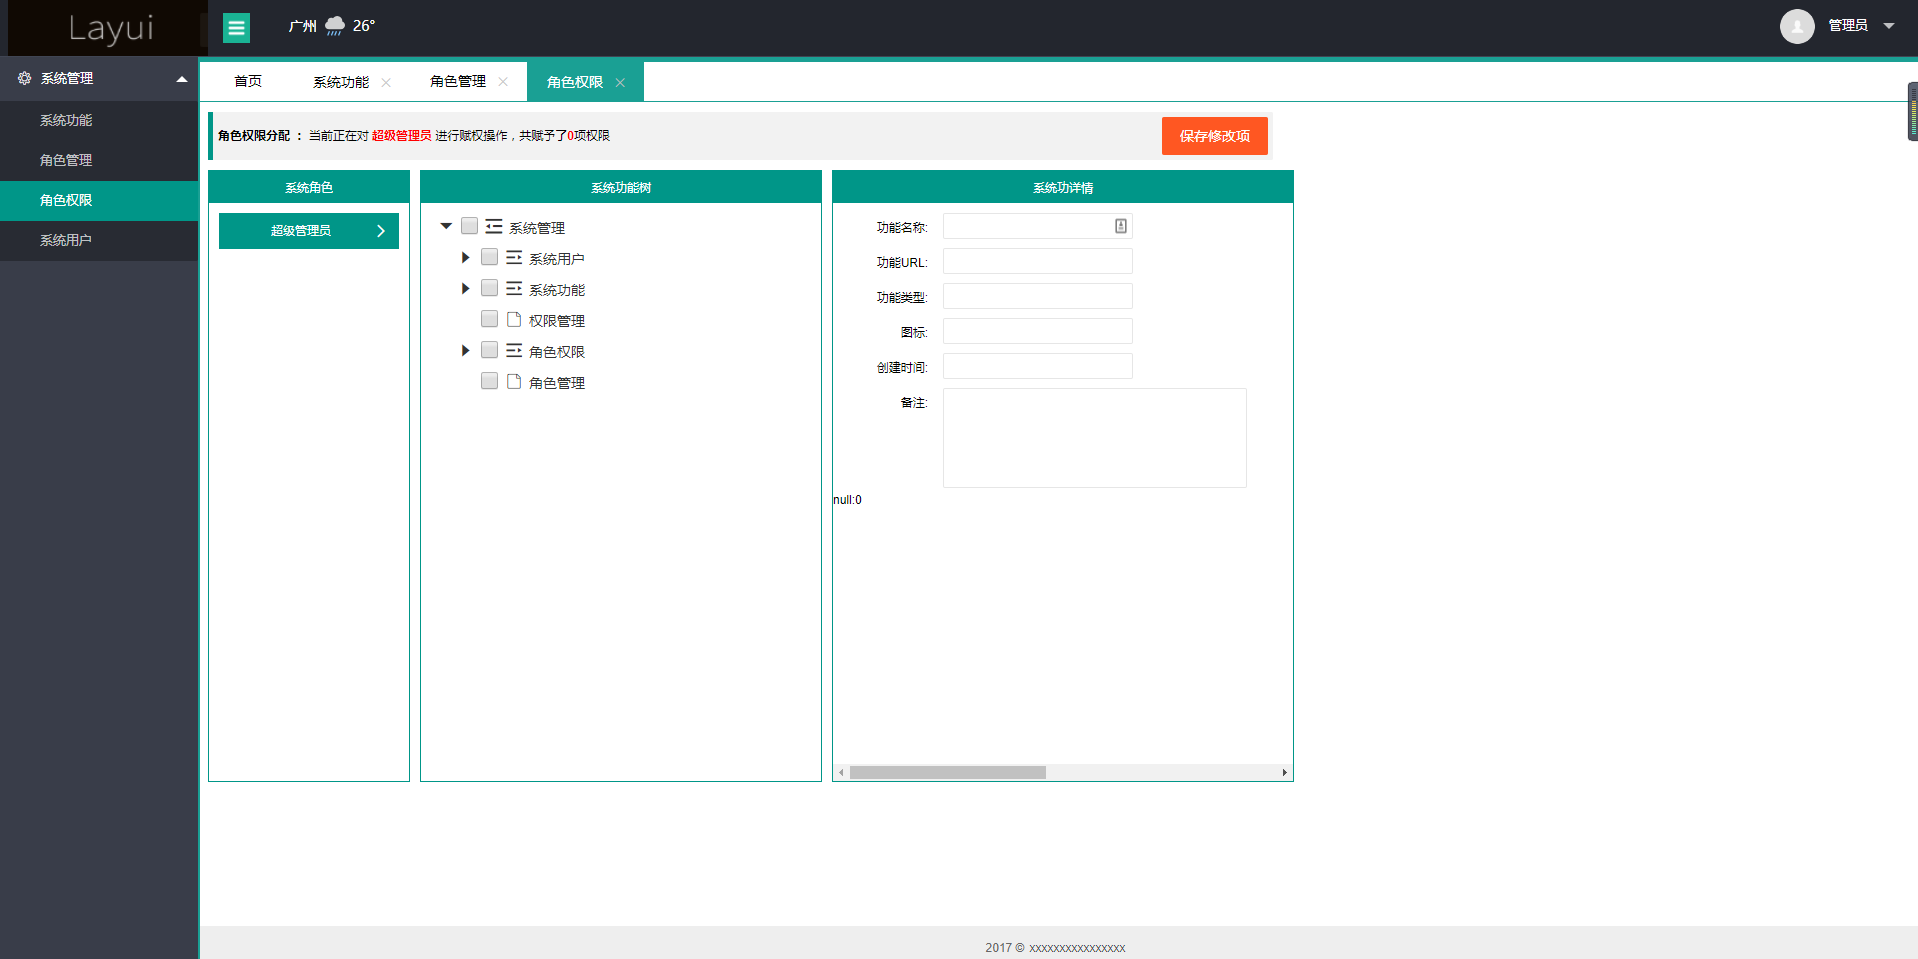Click the gear icon beside 系统管理
Image resolution: width=1918 pixels, height=959 pixels.
click(24, 78)
